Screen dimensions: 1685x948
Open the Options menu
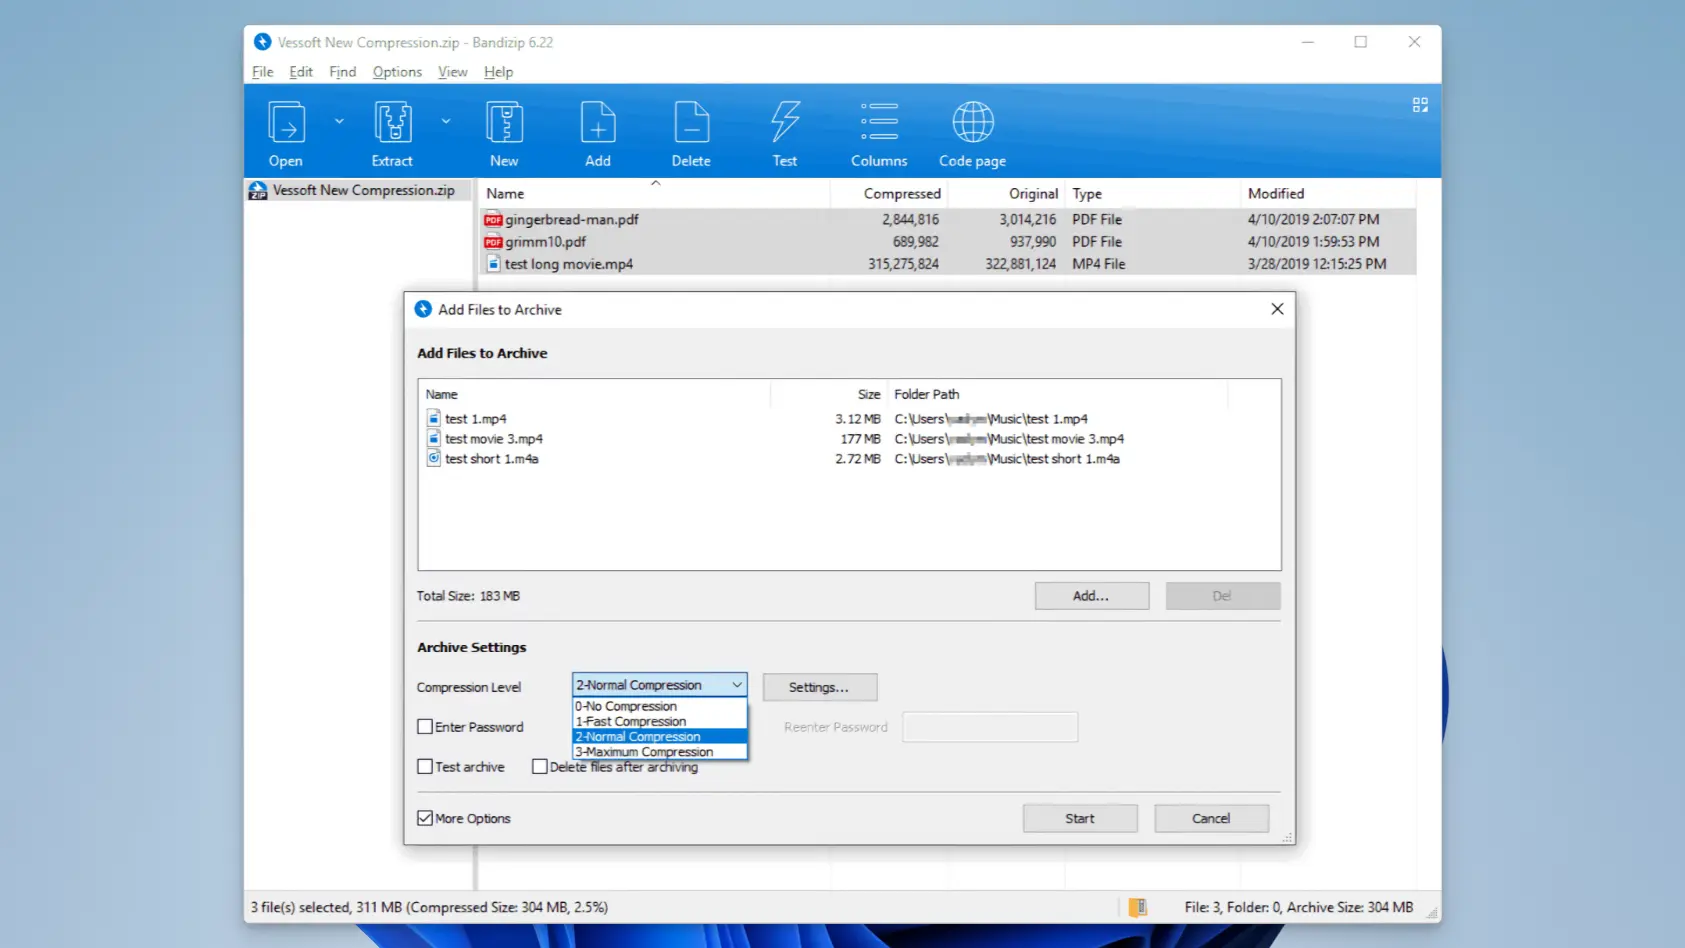click(397, 71)
